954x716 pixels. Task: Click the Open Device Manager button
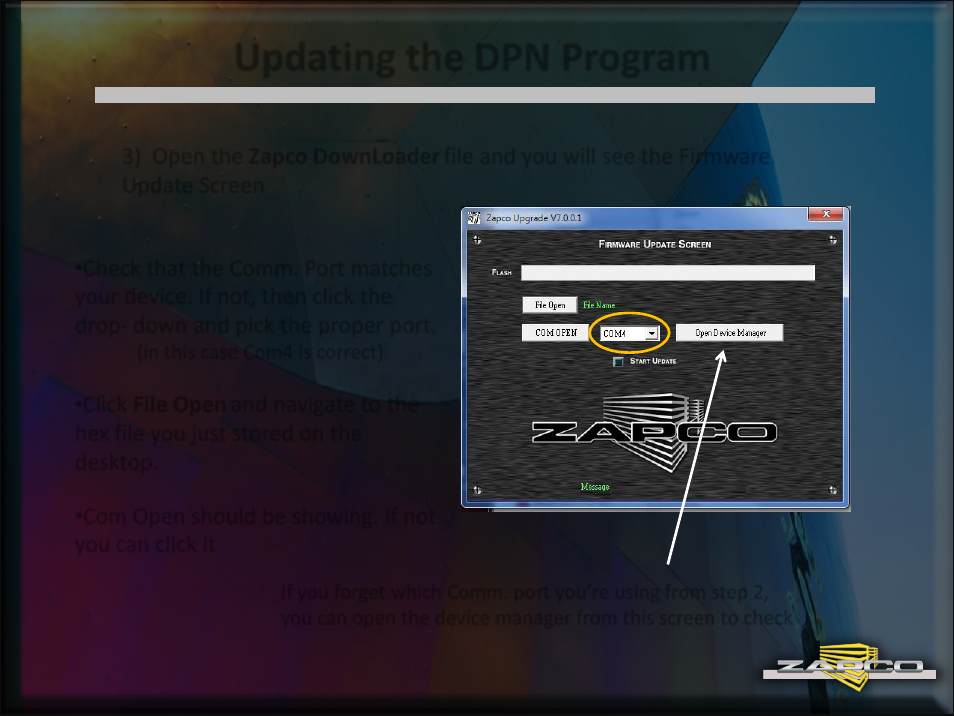click(x=729, y=333)
